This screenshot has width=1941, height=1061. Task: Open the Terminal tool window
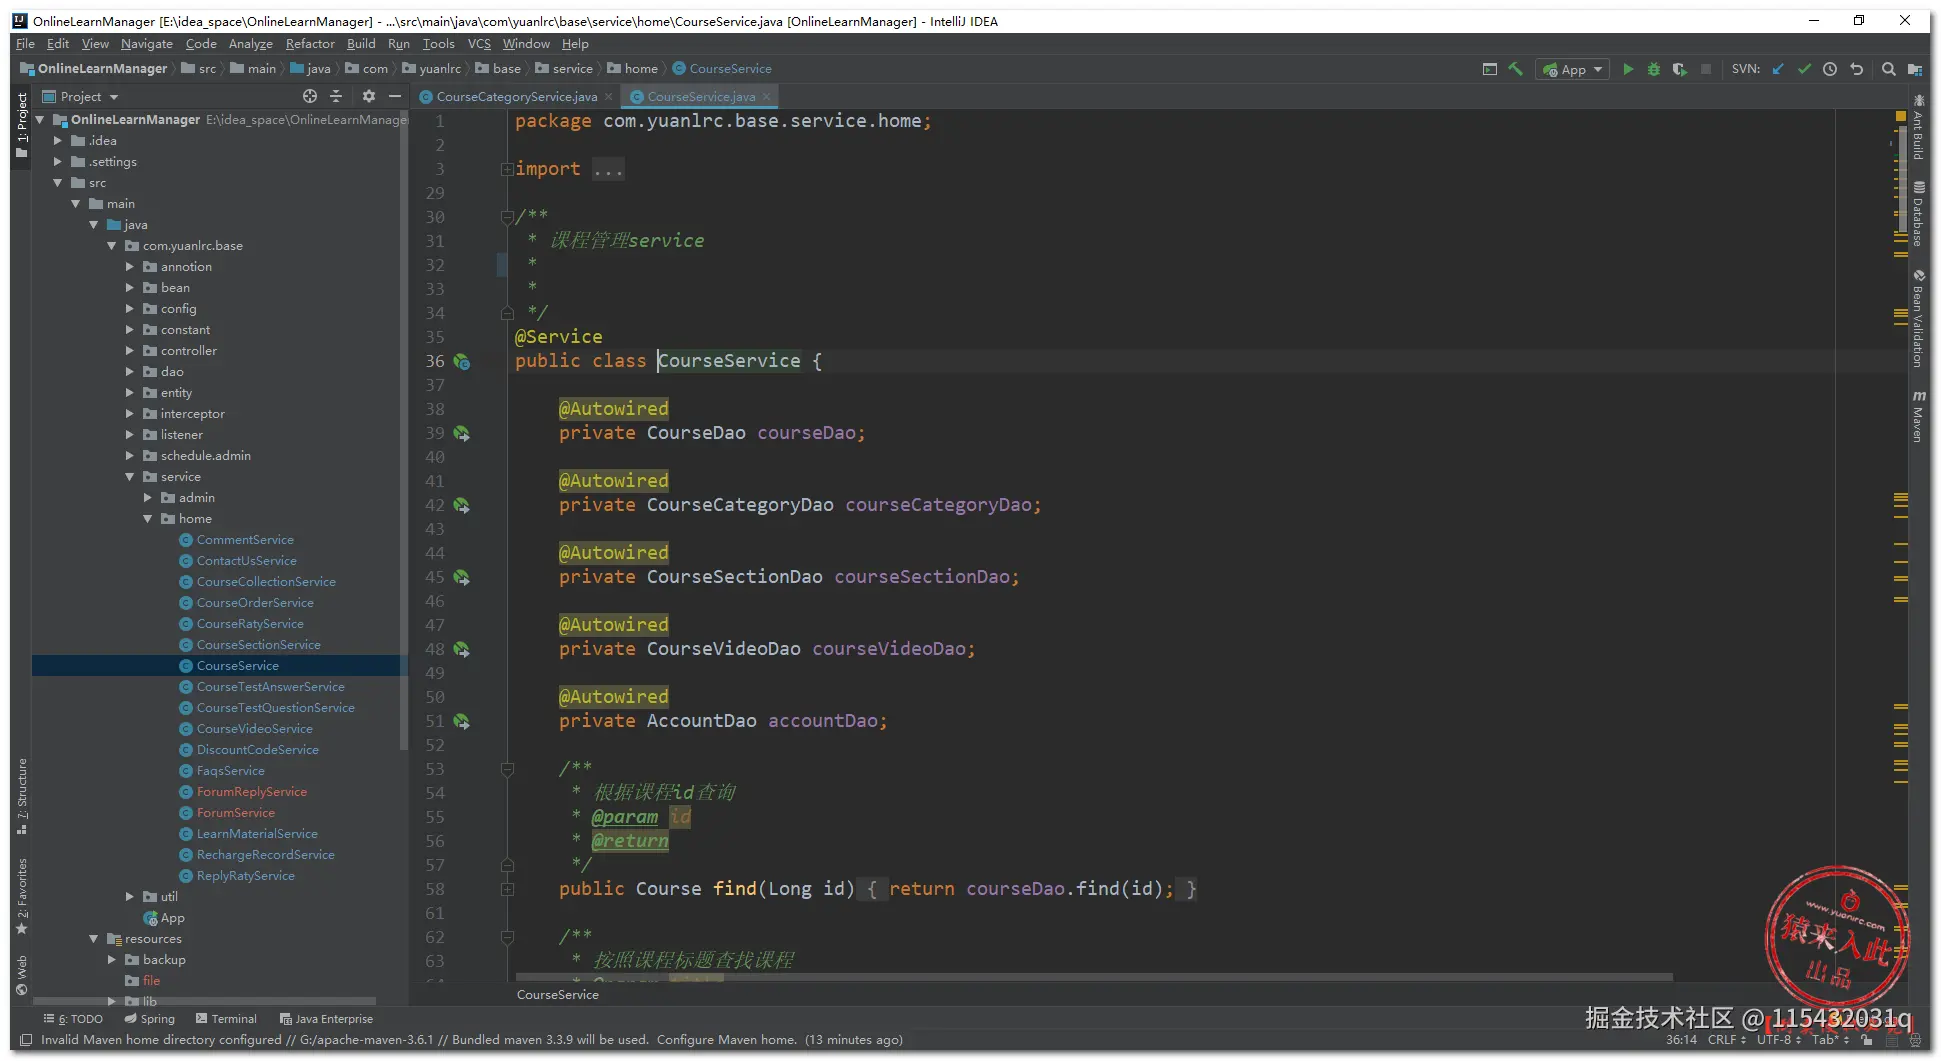(226, 1019)
